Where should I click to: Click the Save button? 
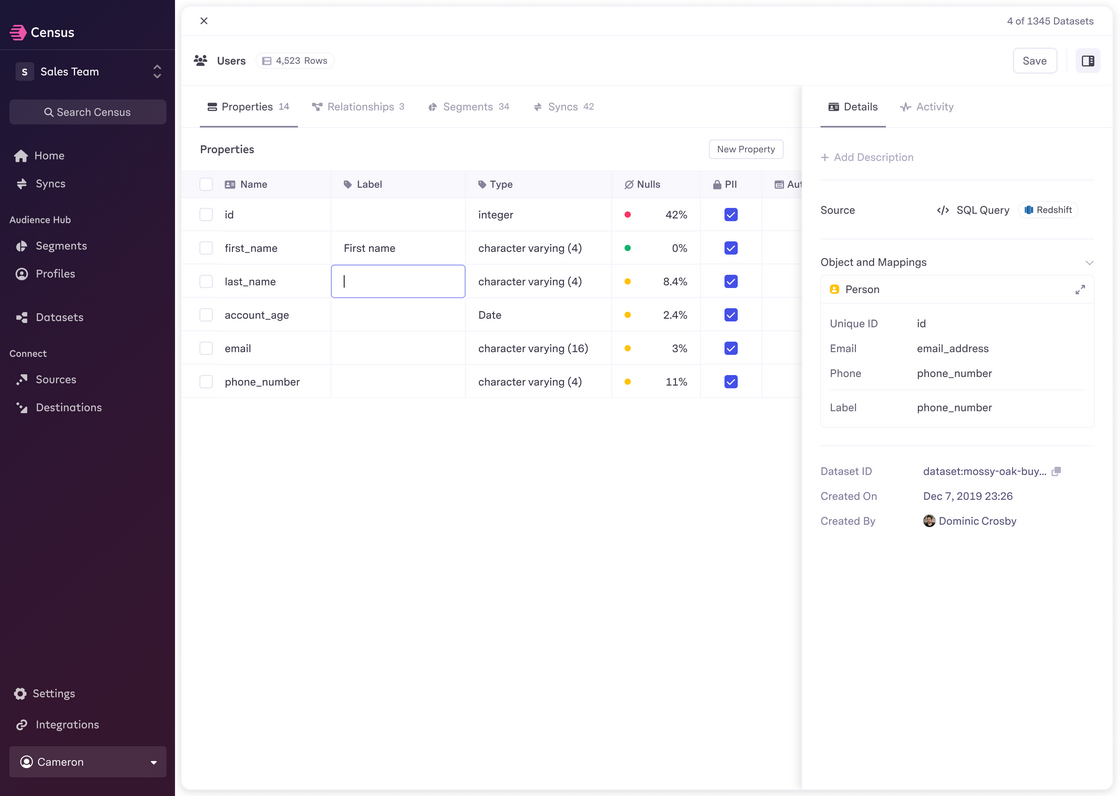1034,61
